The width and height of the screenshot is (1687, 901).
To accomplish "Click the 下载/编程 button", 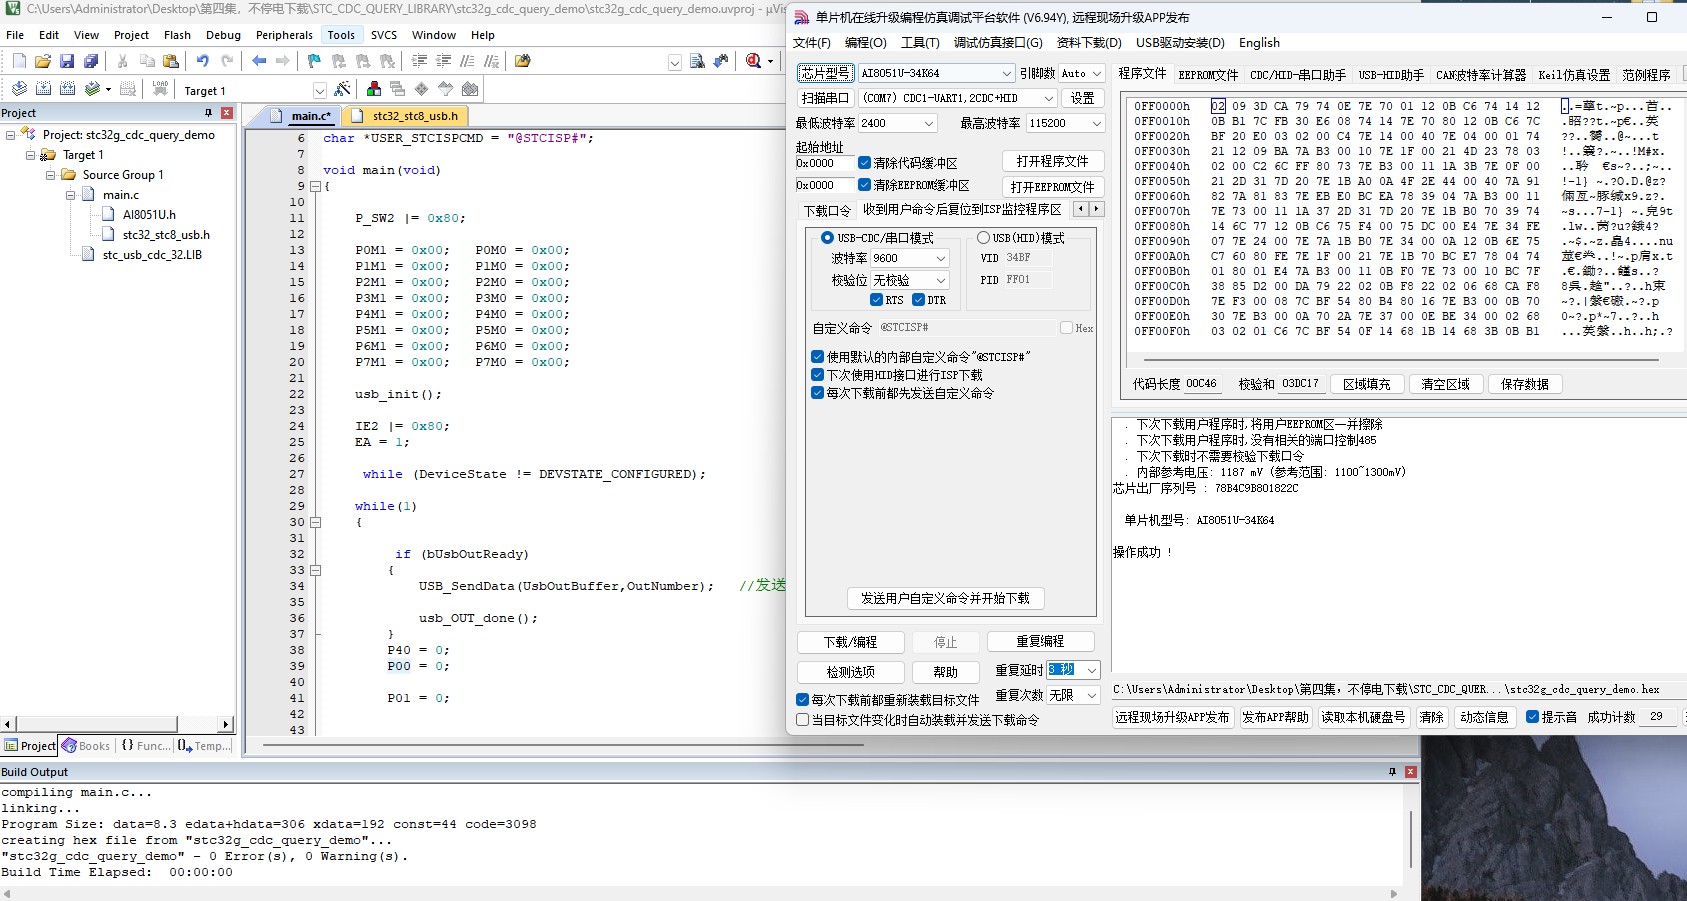I will point(850,642).
